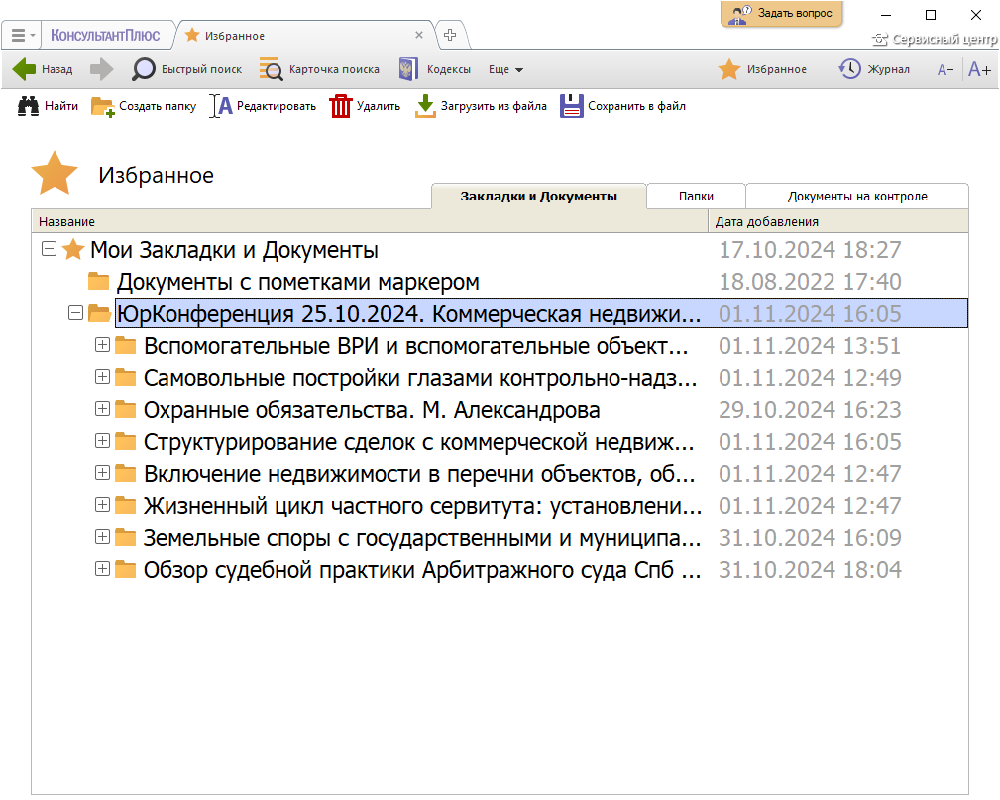Expand the Охранные обязательства folder
This screenshot has width=1000, height=800.
(102, 410)
